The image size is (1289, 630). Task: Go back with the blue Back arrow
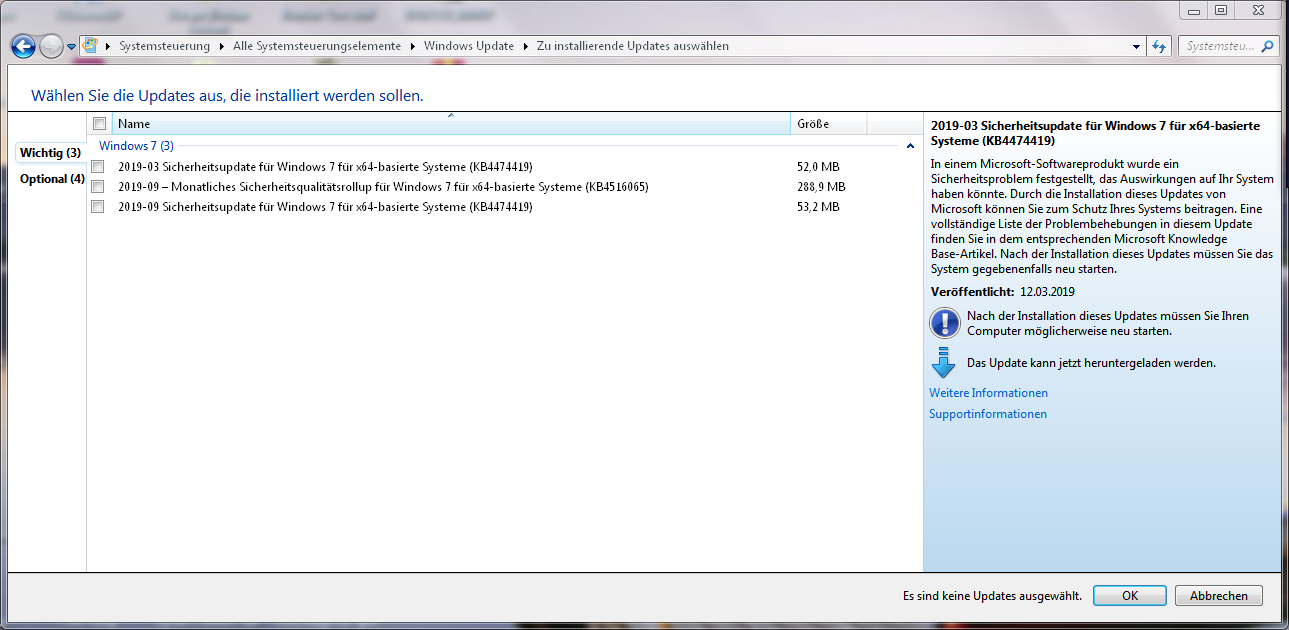click(24, 46)
